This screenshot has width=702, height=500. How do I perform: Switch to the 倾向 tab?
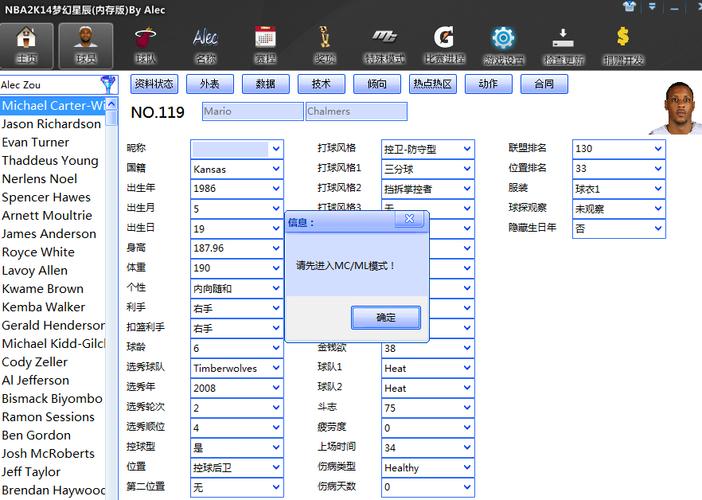(377, 84)
